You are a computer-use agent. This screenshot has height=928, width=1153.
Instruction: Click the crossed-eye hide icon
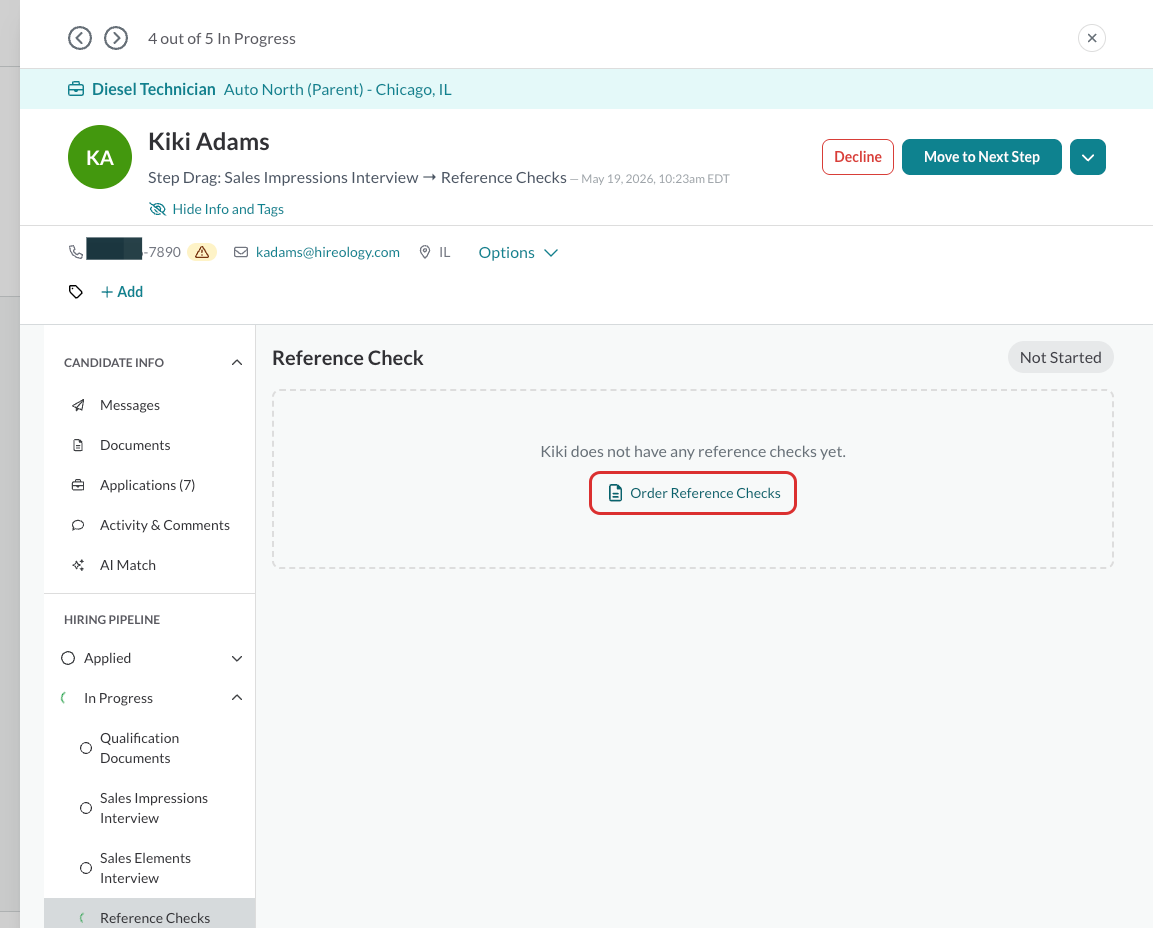pos(157,210)
